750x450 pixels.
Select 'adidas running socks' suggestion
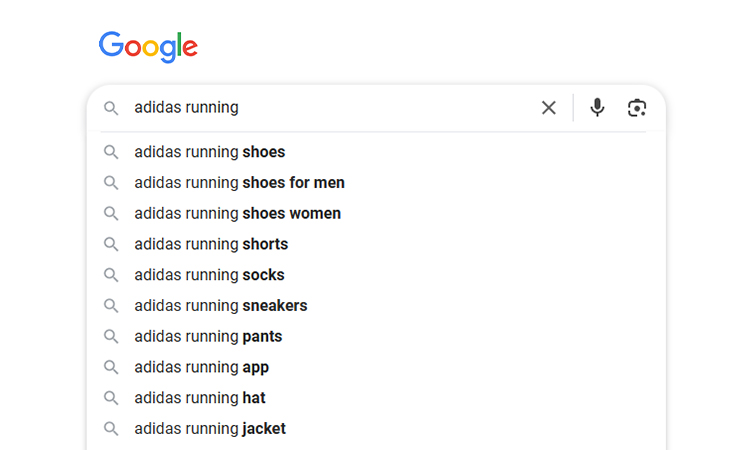tap(376, 275)
